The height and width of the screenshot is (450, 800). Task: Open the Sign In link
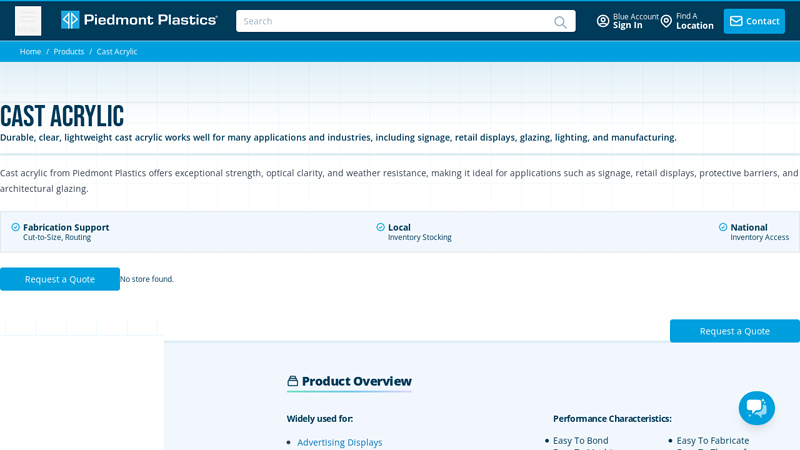pos(628,26)
